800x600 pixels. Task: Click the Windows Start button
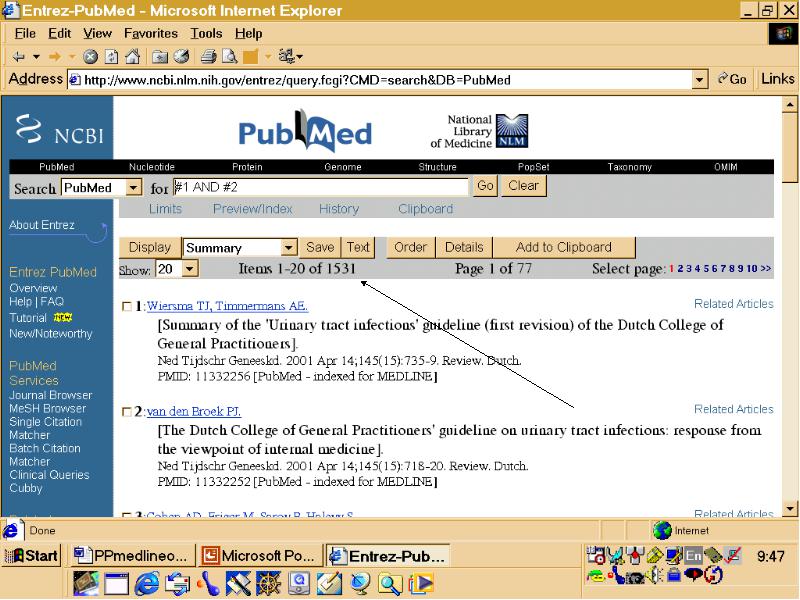coord(32,555)
